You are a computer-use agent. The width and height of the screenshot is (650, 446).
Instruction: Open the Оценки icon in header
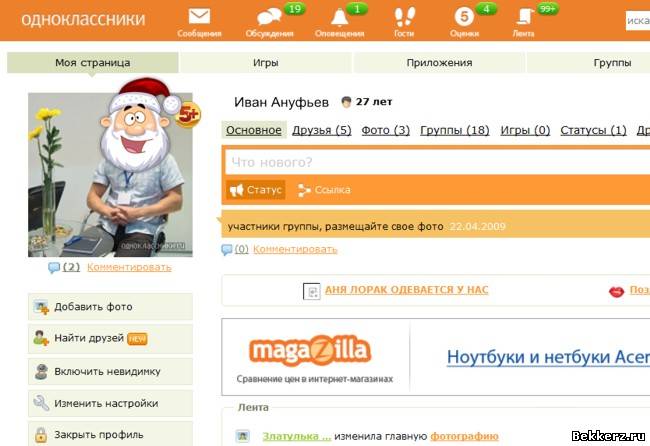464,17
